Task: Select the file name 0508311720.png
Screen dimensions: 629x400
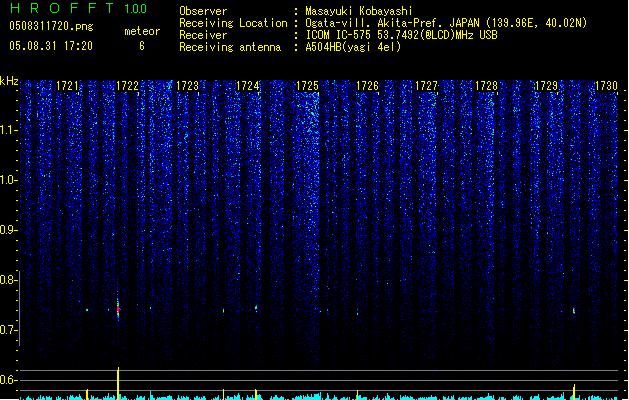Action: (51, 26)
